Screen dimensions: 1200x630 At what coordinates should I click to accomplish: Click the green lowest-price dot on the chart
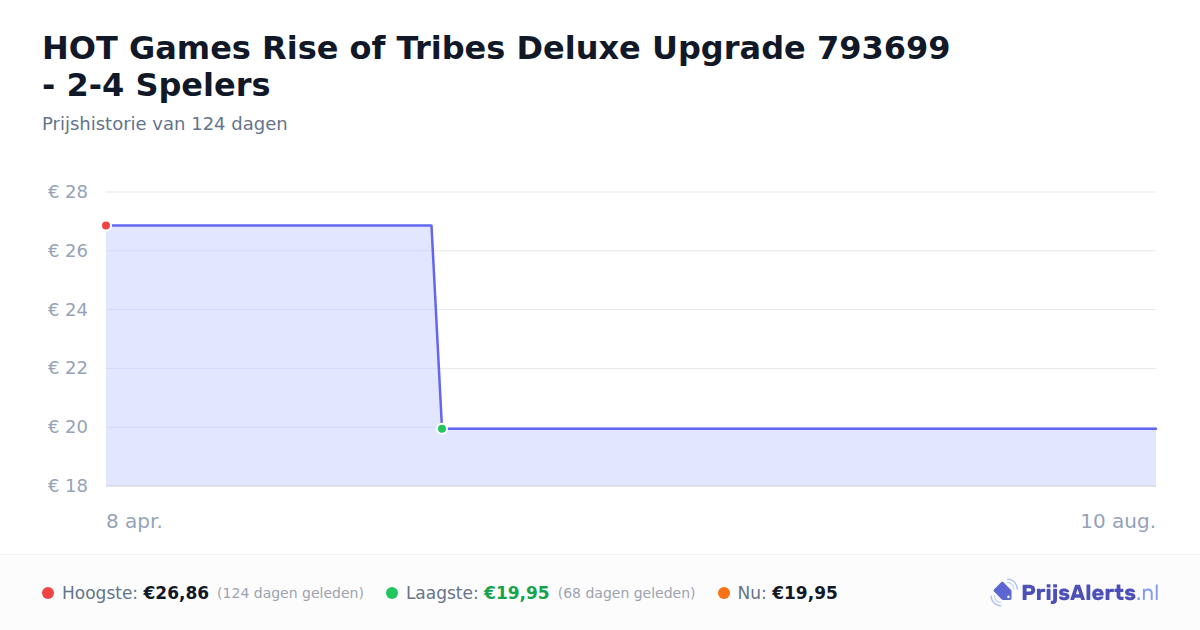click(442, 429)
